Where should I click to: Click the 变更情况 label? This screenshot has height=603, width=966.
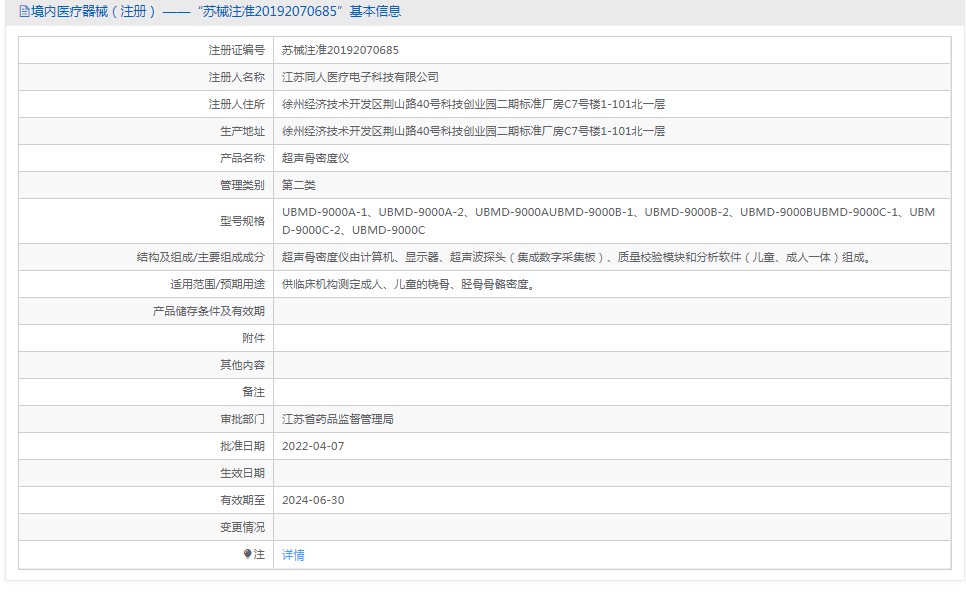point(242,528)
